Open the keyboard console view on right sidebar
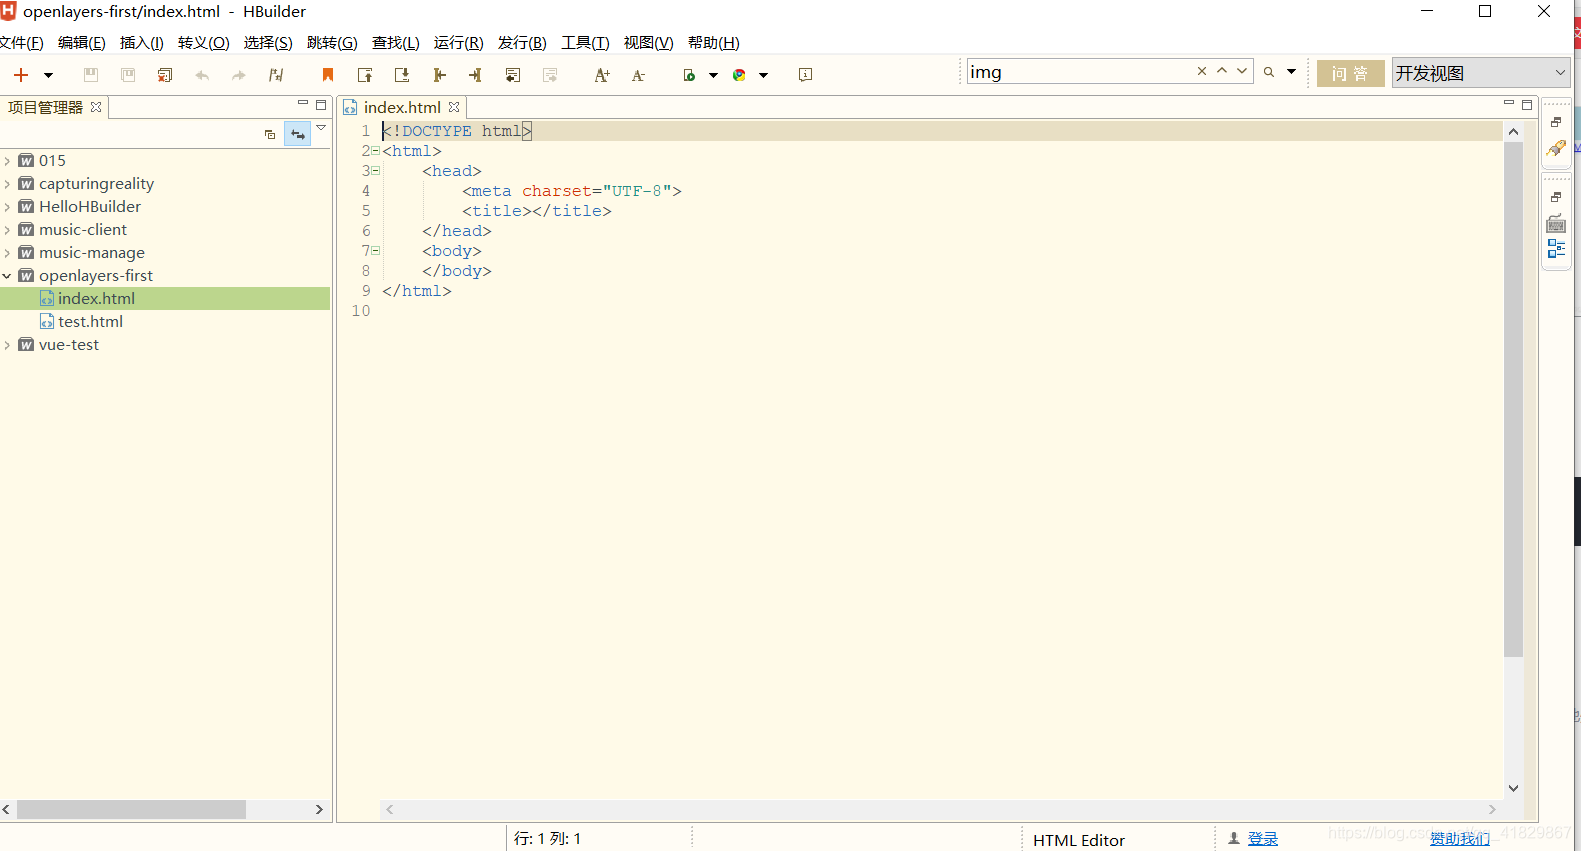1581x851 pixels. pyautogui.click(x=1556, y=224)
